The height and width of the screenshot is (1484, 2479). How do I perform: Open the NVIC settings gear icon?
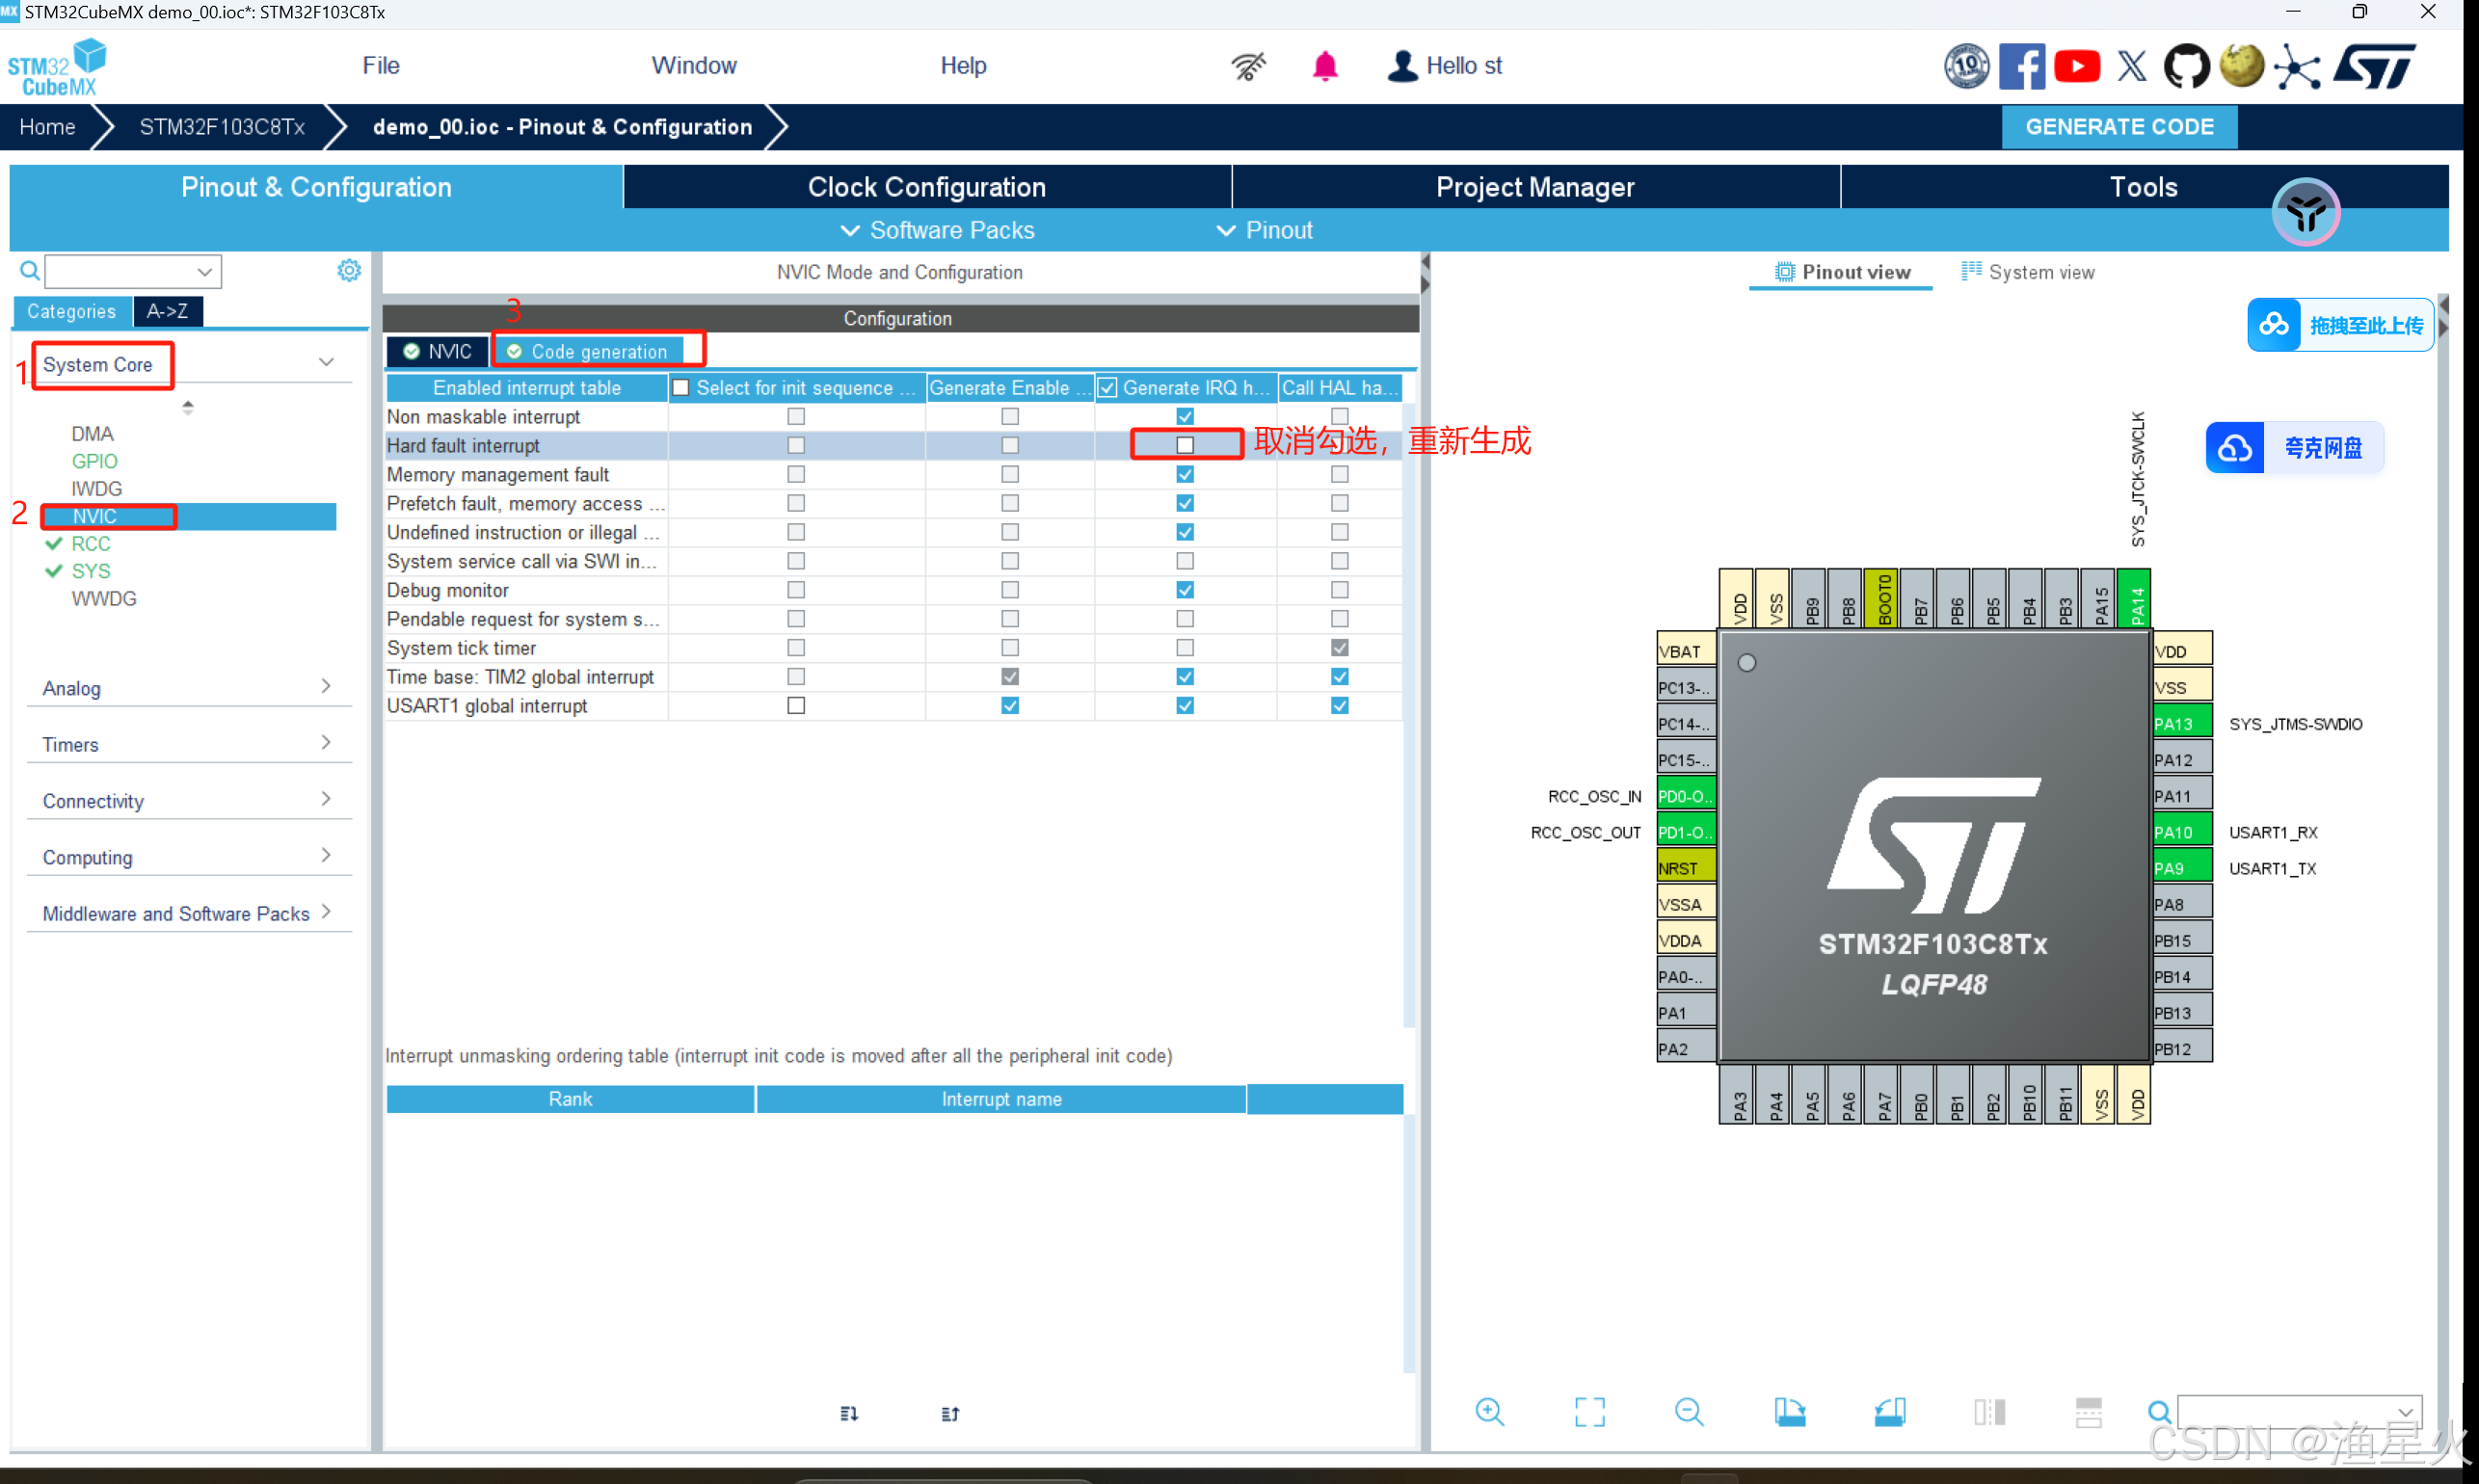[x=348, y=270]
